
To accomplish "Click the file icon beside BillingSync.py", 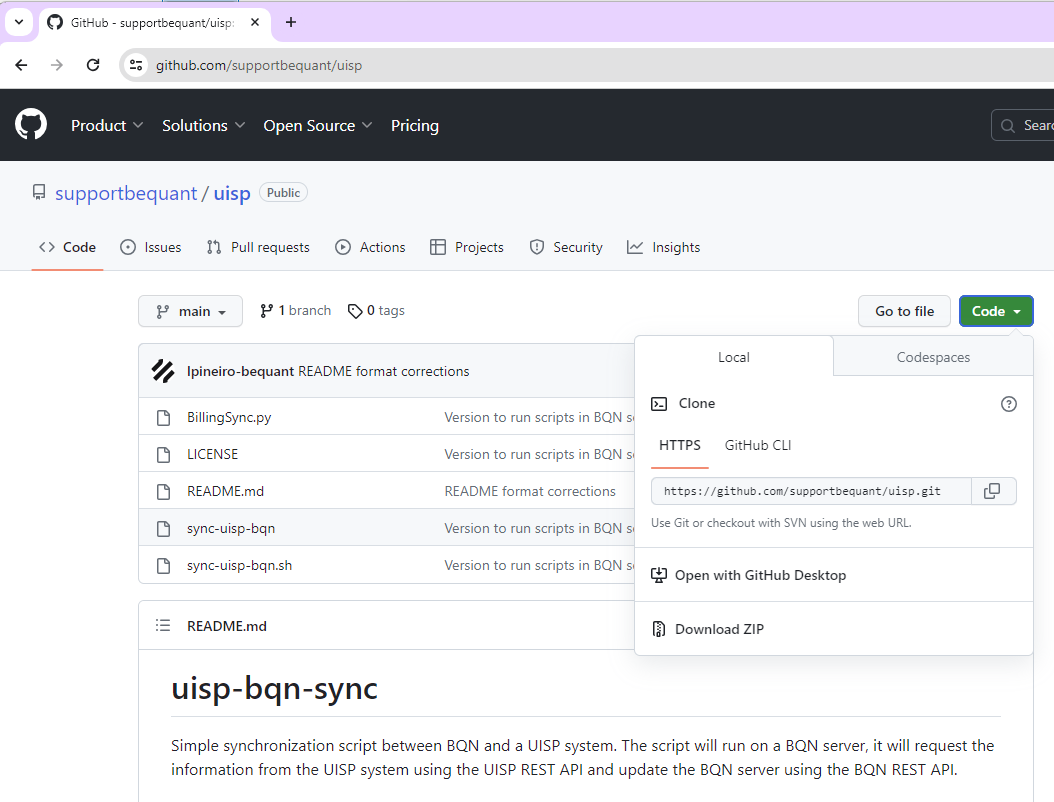I will pos(163,417).
